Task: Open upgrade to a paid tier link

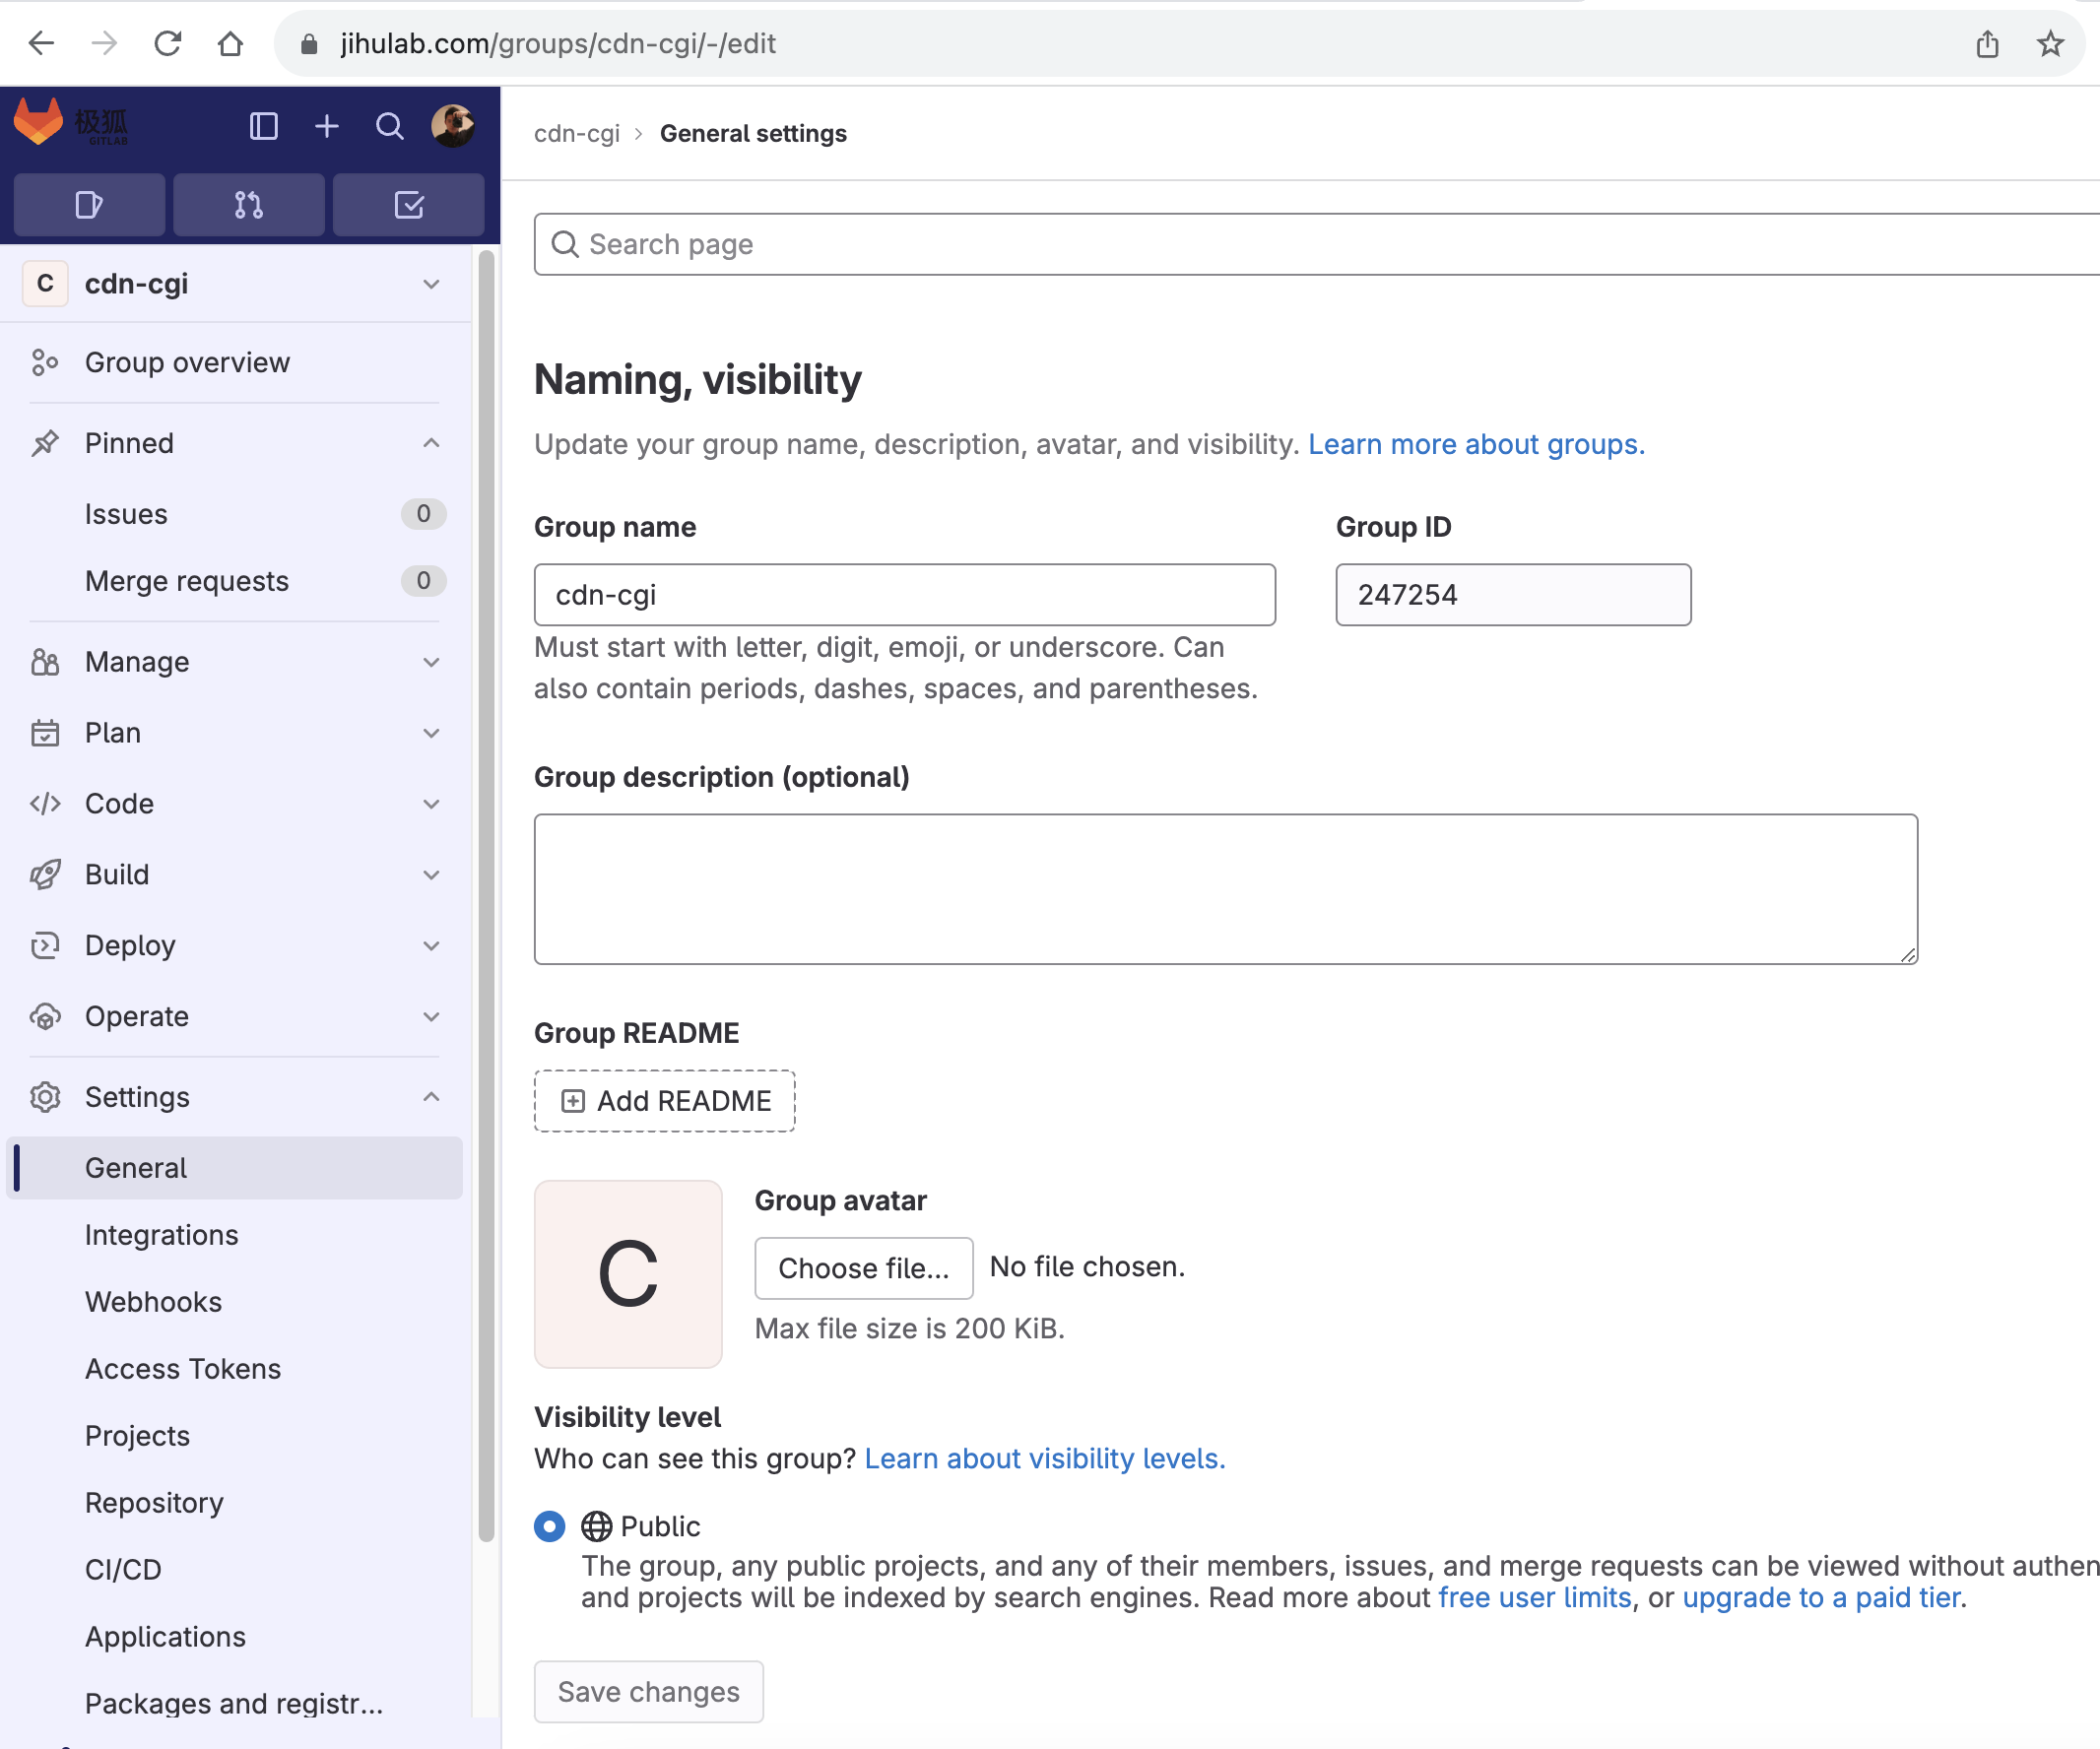Action: [x=1821, y=1598]
